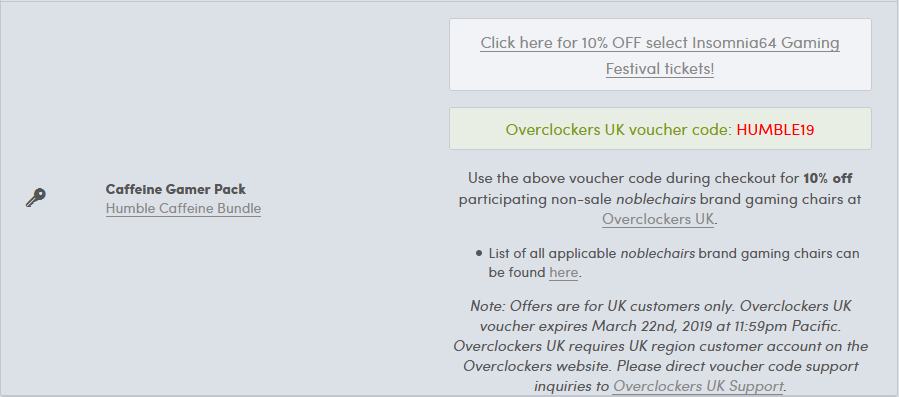Click the key icon beside Caffeine Gamer Pack

point(36,198)
